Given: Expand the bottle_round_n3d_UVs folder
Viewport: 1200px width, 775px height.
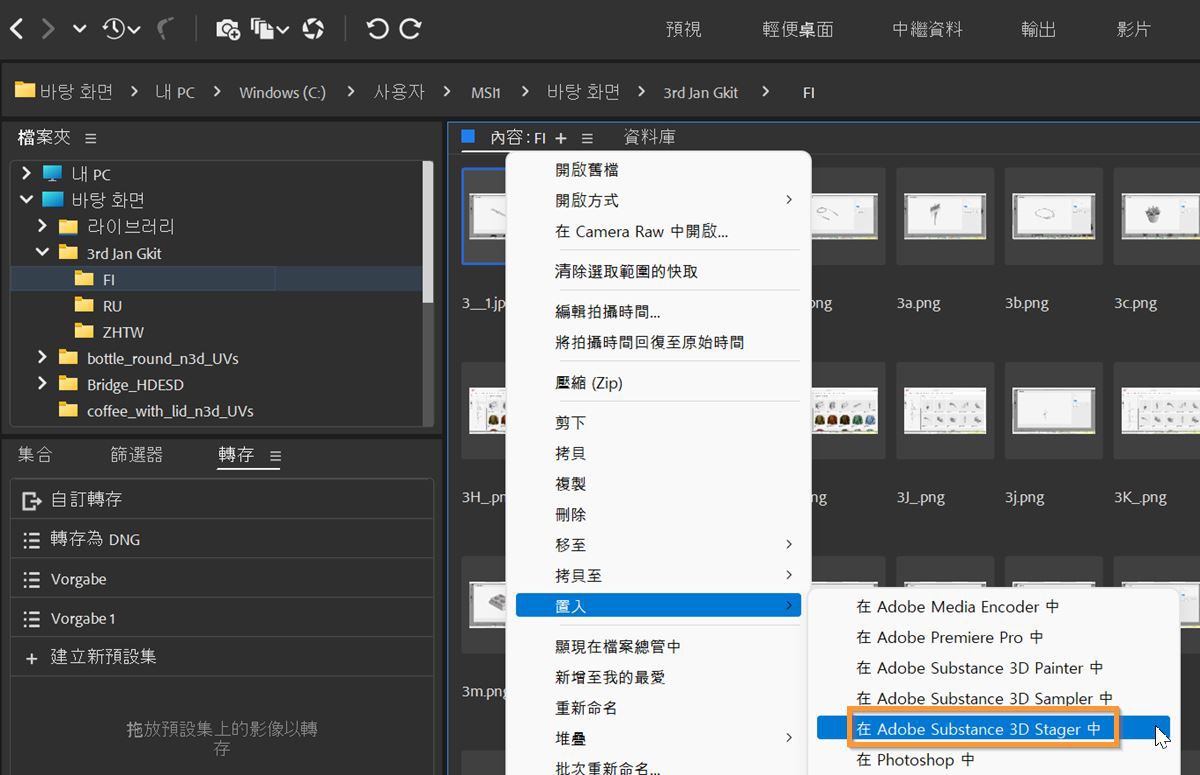Looking at the screenshot, I should [42, 358].
